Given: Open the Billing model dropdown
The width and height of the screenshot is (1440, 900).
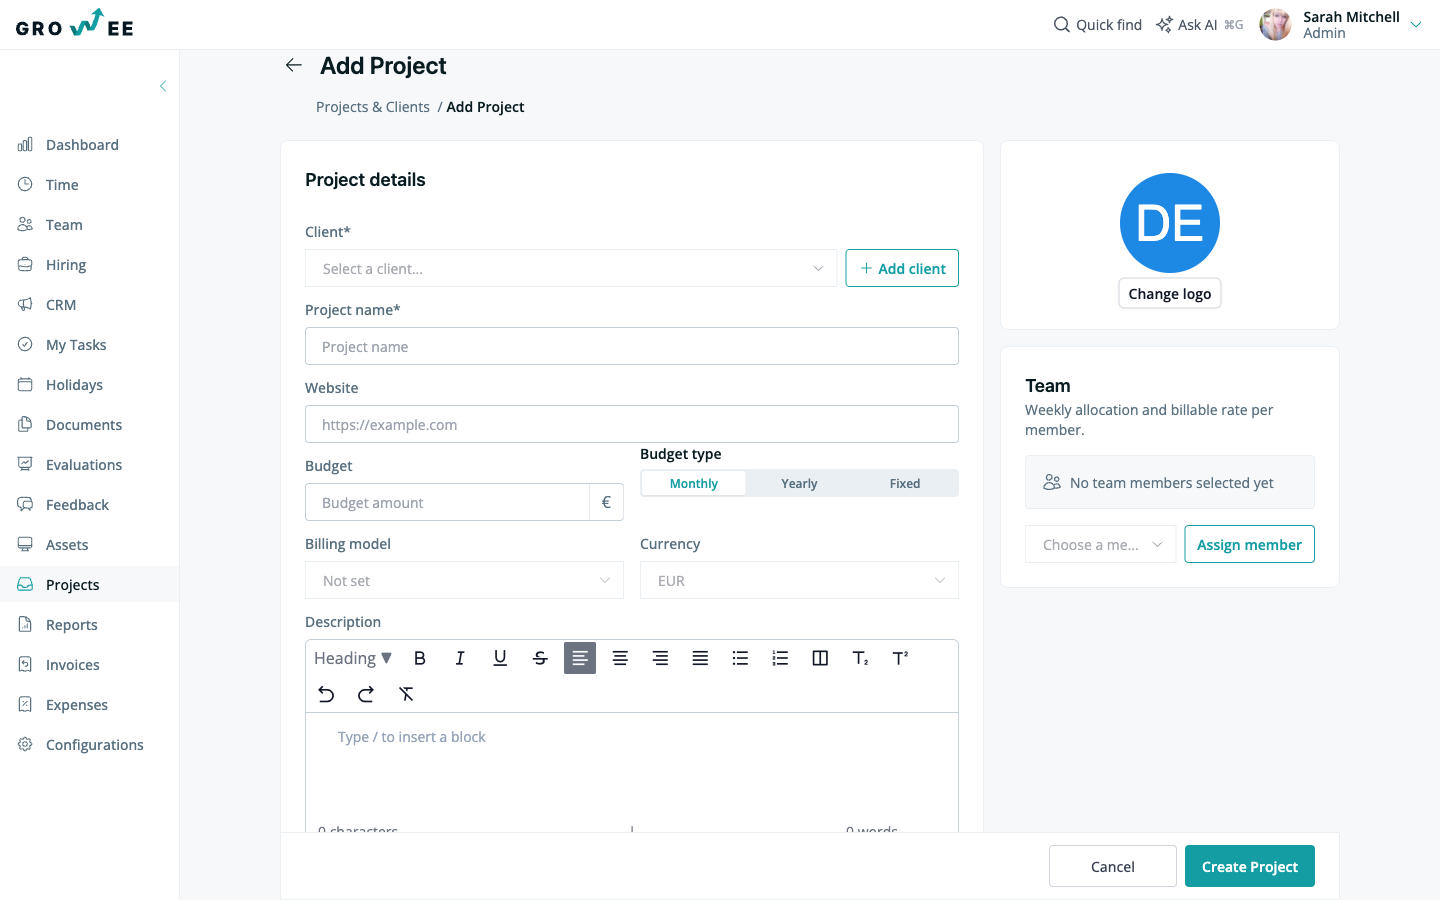Looking at the screenshot, I should [464, 580].
